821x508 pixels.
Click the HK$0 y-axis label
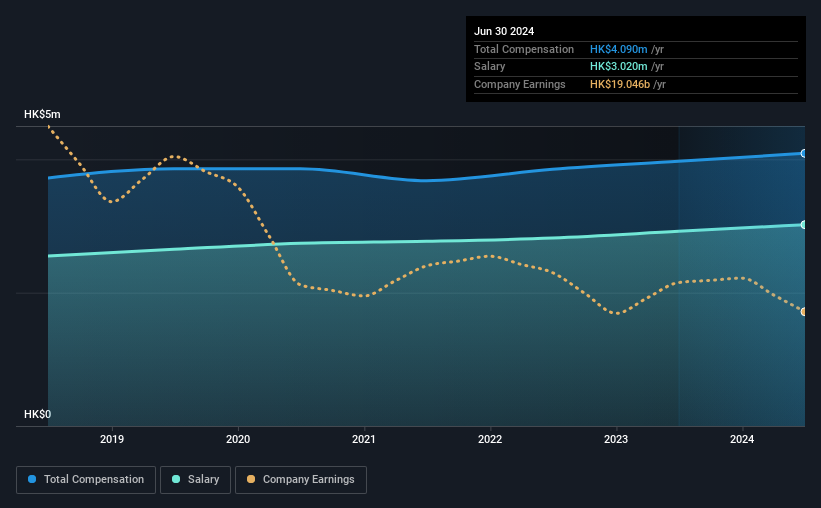[38, 414]
